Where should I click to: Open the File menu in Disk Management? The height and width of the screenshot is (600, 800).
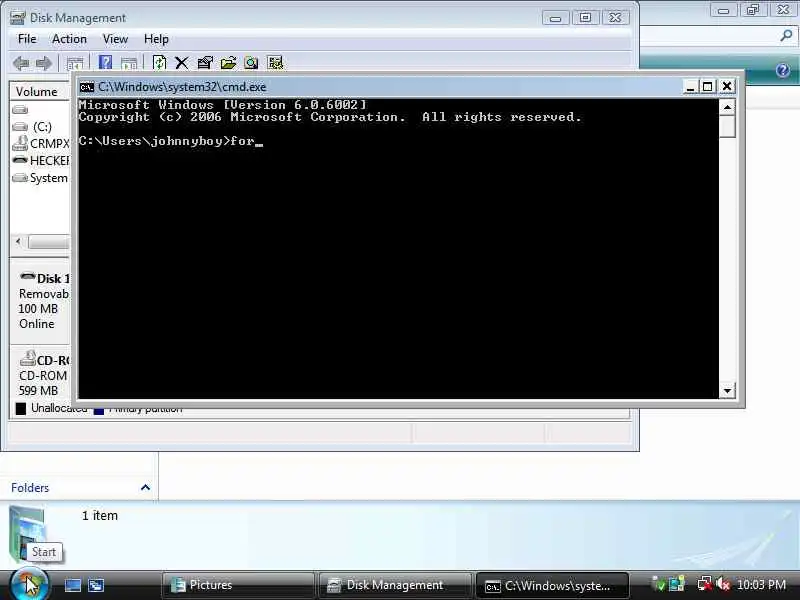pyautogui.click(x=27, y=39)
